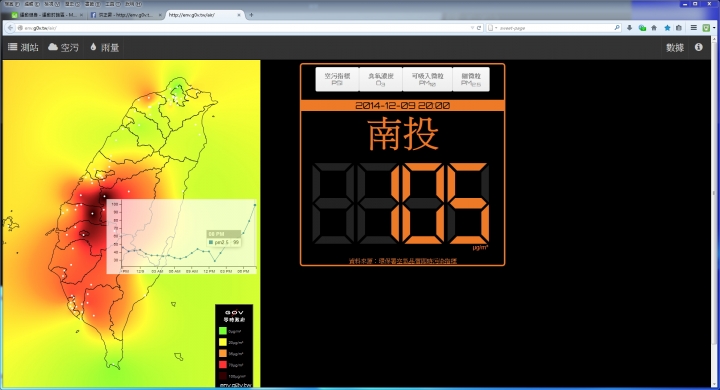Select the 可吸入微粒 PM10 button

pyautogui.click(x=428, y=79)
